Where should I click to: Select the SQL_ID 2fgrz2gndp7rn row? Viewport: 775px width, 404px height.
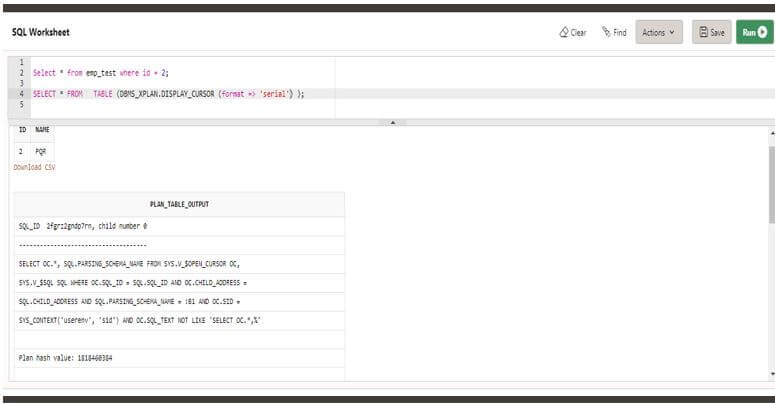(x=179, y=226)
